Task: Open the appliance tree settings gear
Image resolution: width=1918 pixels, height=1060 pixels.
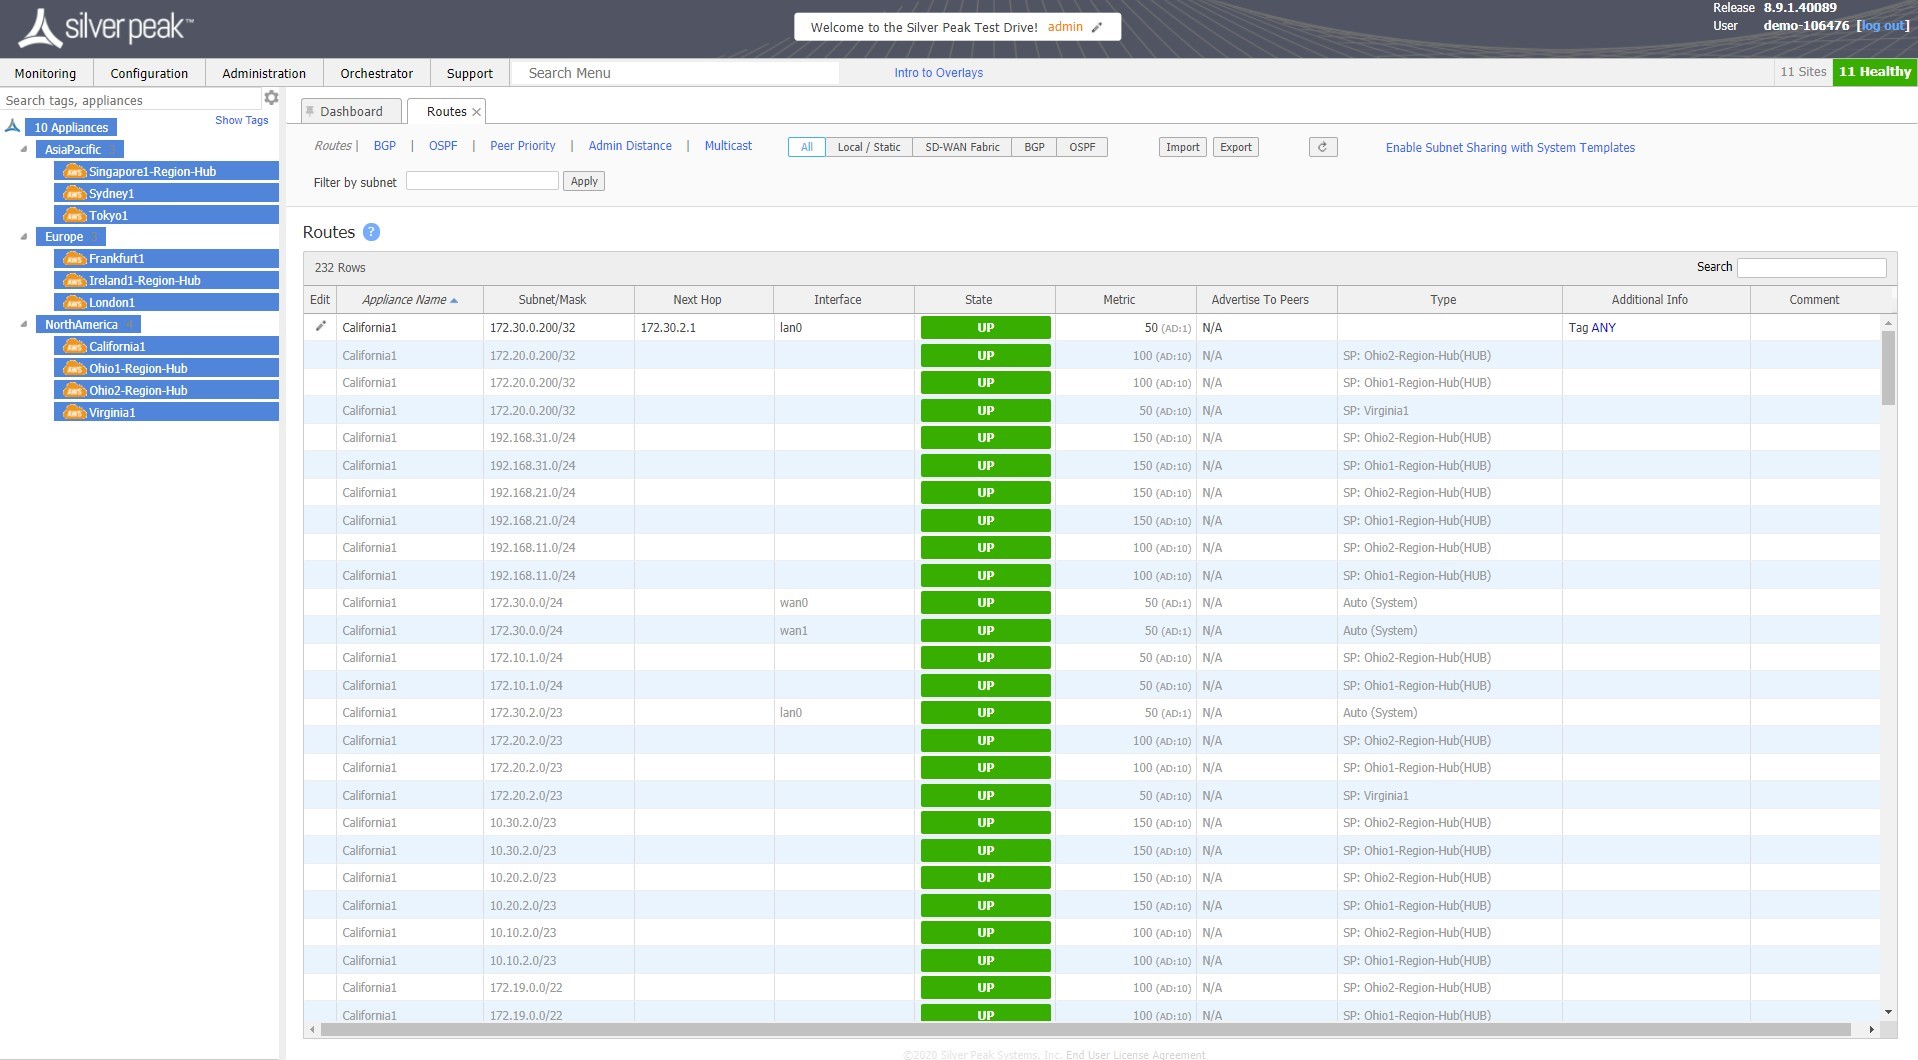Action: click(x=271, y=98)
